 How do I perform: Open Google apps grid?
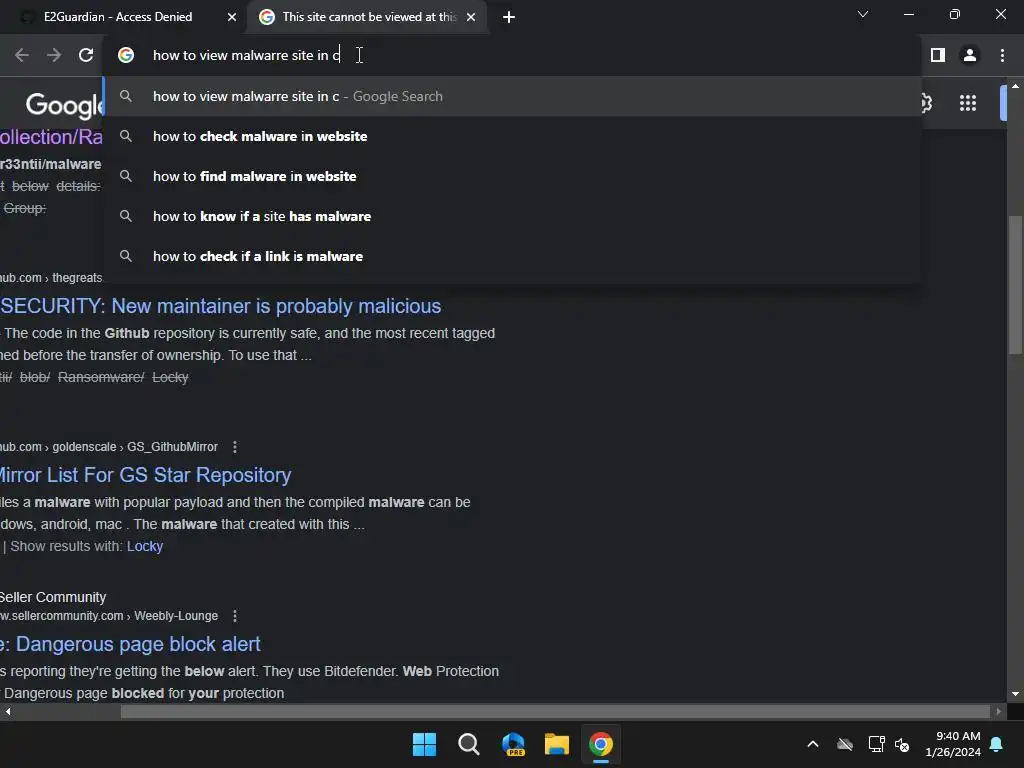tap(968, 103)
